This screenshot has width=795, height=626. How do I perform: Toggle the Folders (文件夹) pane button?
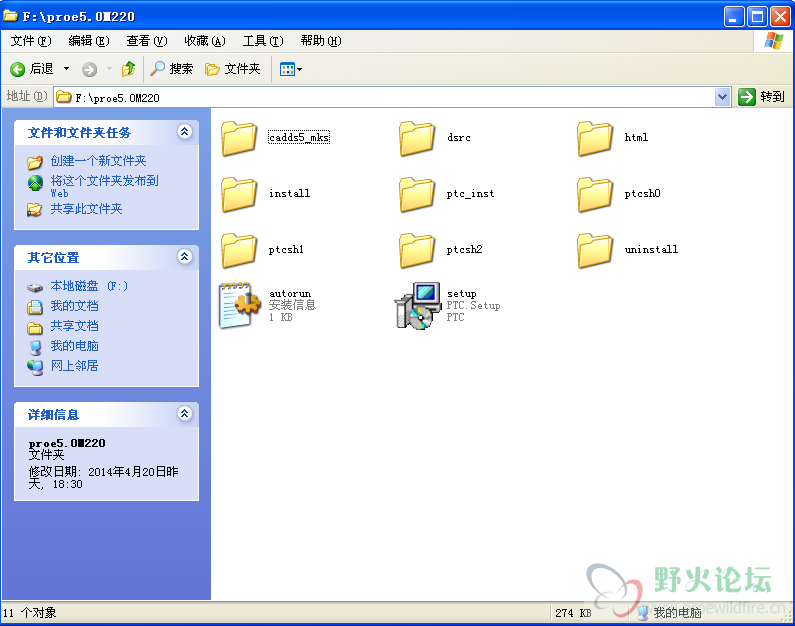tap(233, 68)
